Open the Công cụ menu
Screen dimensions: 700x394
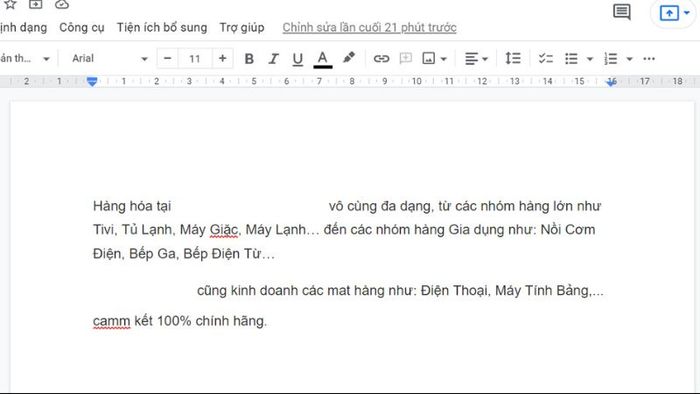tap(82, 28)
